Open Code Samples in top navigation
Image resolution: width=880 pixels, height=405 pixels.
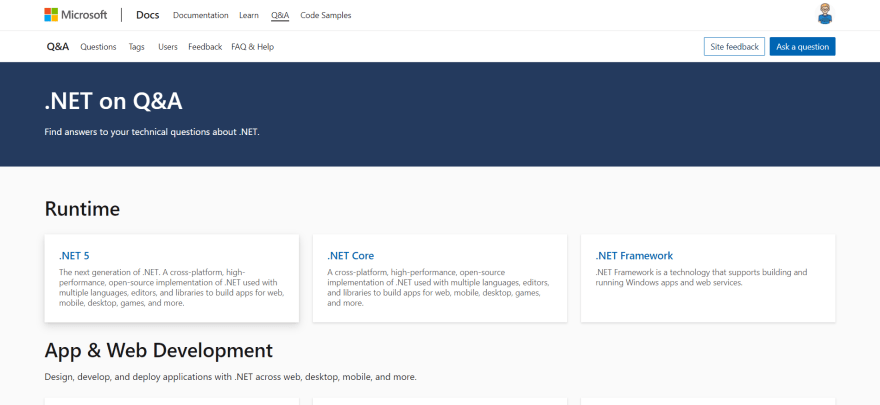pos(326,15)
